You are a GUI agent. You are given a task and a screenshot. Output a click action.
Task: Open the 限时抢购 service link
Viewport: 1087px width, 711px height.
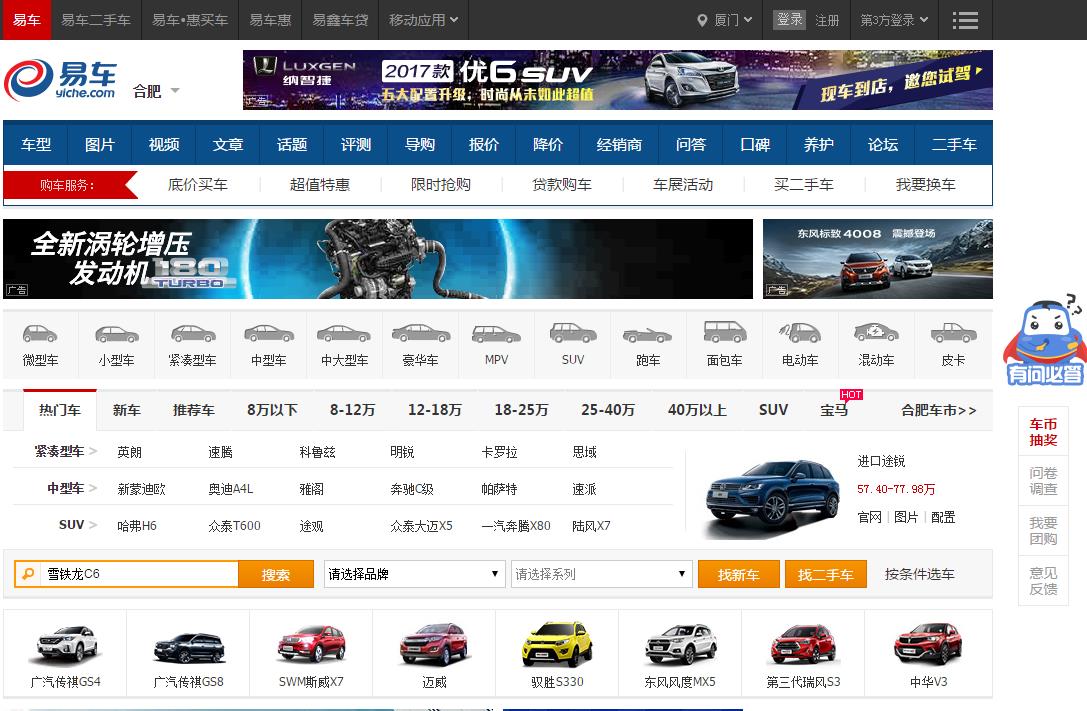[x=441, y=184]
